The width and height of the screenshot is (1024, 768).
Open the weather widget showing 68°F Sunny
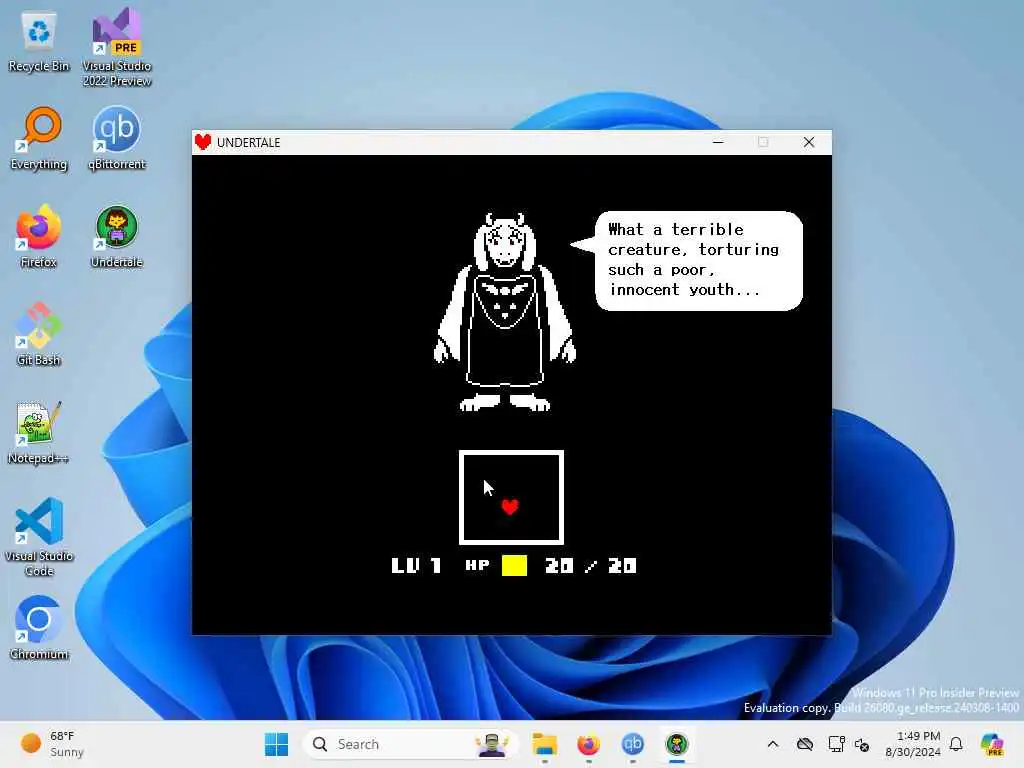point(52,744)
